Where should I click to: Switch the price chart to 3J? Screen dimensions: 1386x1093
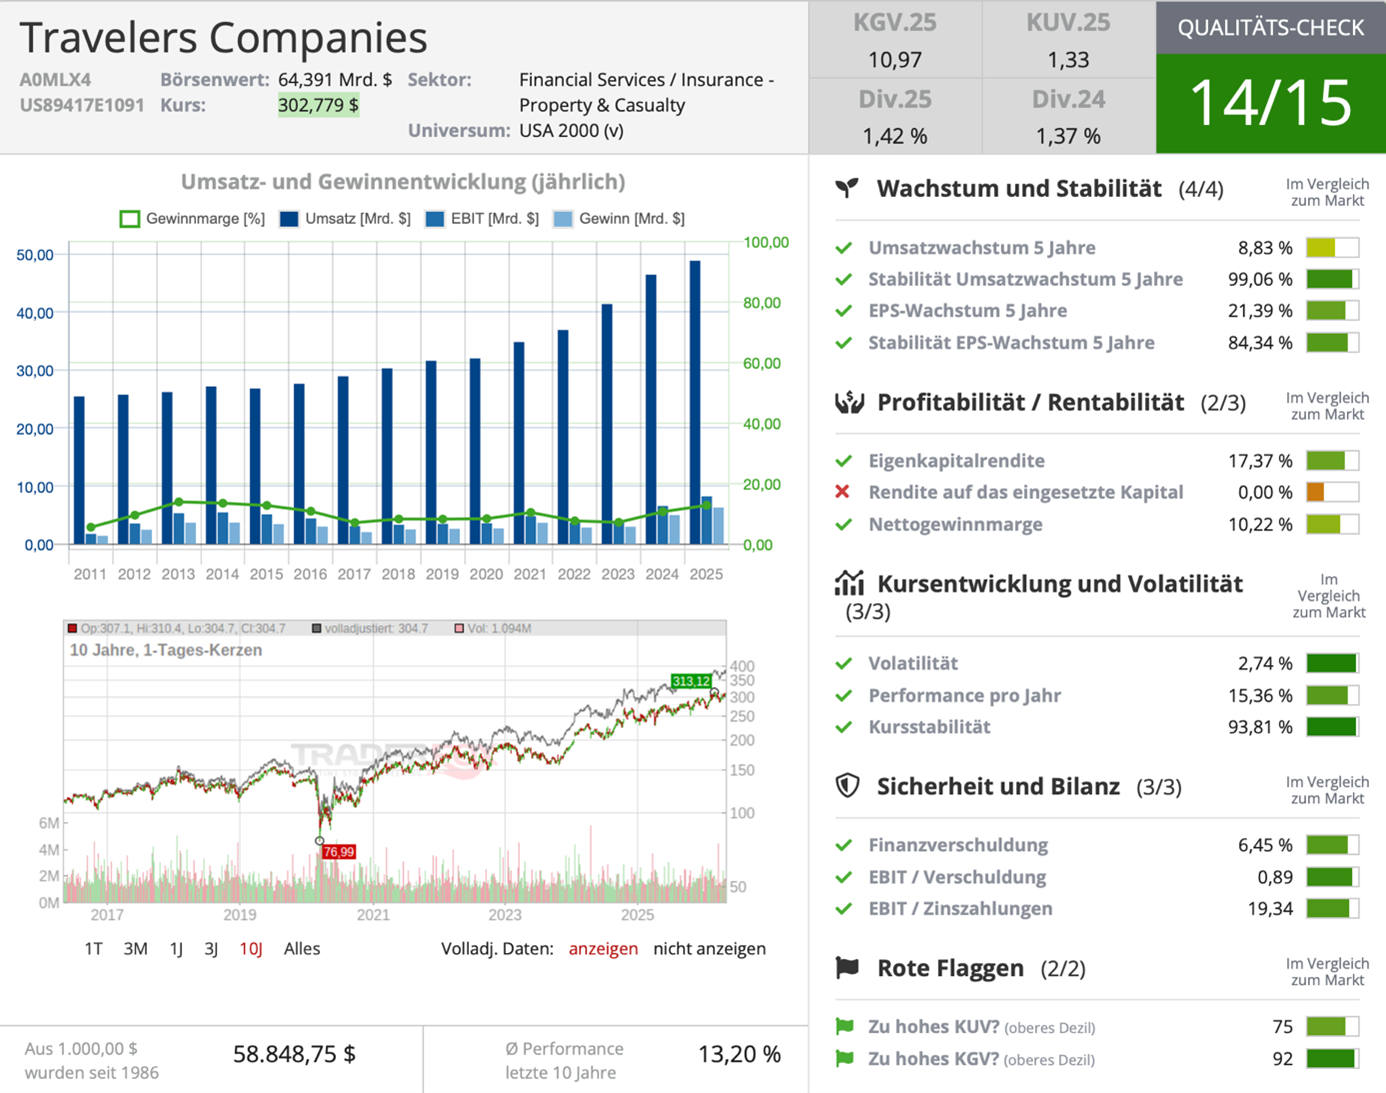tap(211, 948)
